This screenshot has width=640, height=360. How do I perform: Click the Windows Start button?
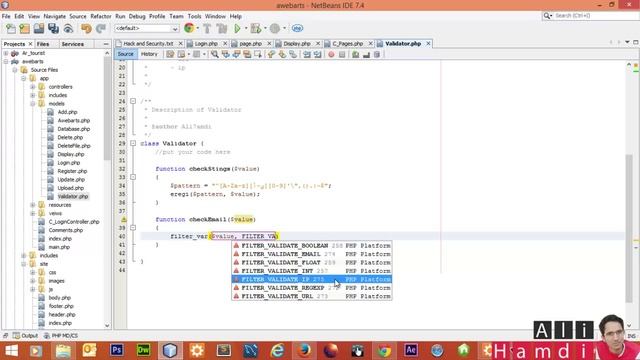[11, 351]
